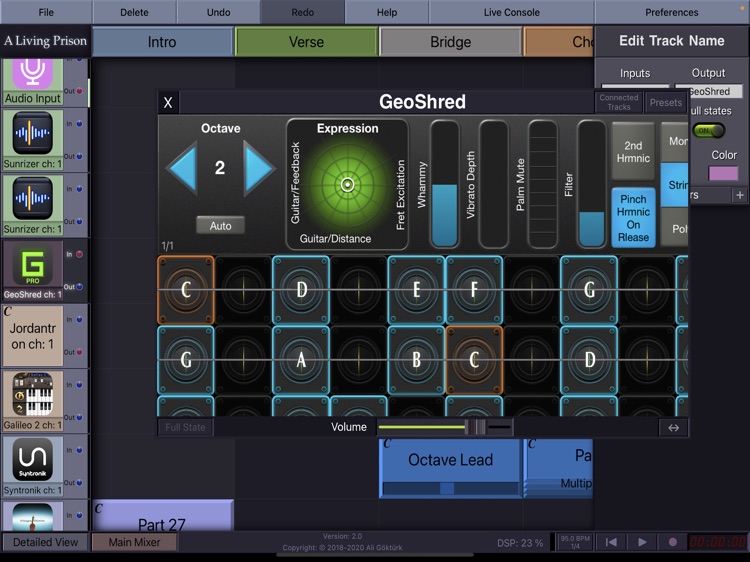
Task: Tap the F pad in top row
Action: [x=474, y=290]
